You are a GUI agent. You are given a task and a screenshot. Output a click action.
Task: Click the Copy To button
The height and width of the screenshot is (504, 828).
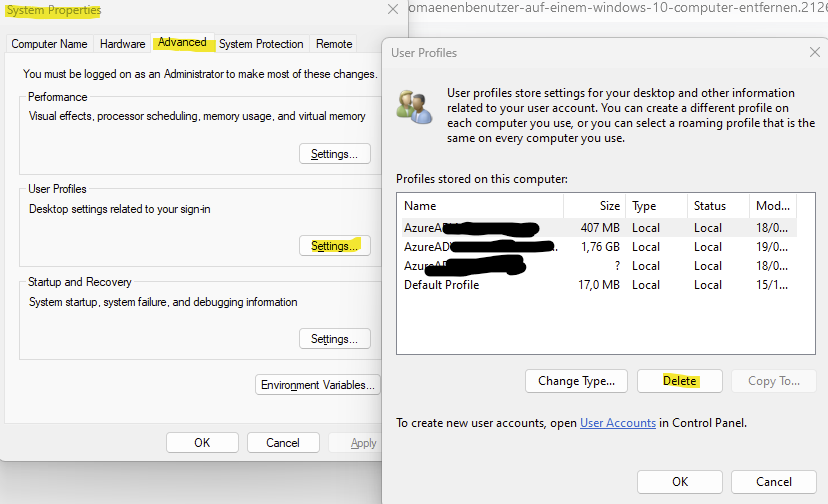pyautogui.click(x=774, y=381)
